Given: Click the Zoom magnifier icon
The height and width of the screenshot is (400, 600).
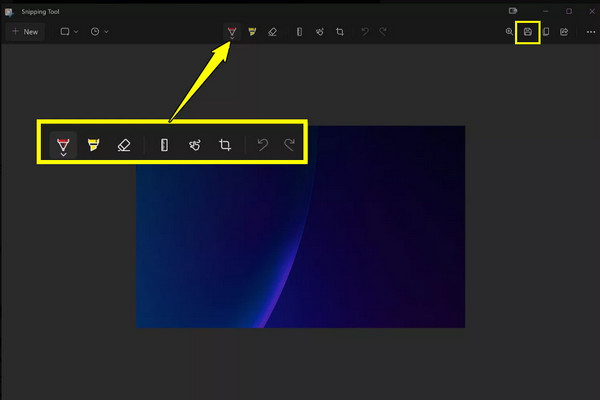Looking at the screenshot, I should coord(509,32).
